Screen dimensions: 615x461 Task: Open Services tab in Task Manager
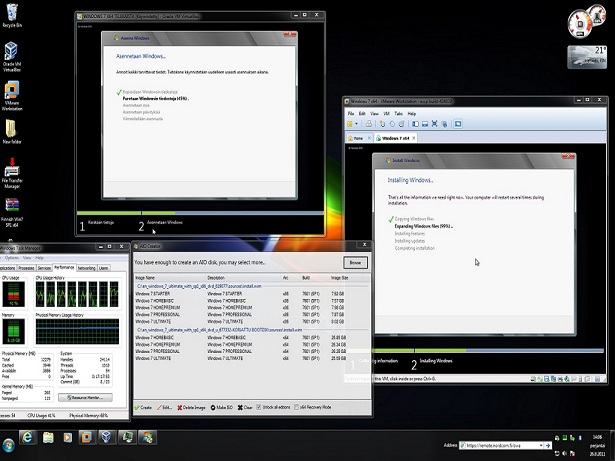click(44, 268)
